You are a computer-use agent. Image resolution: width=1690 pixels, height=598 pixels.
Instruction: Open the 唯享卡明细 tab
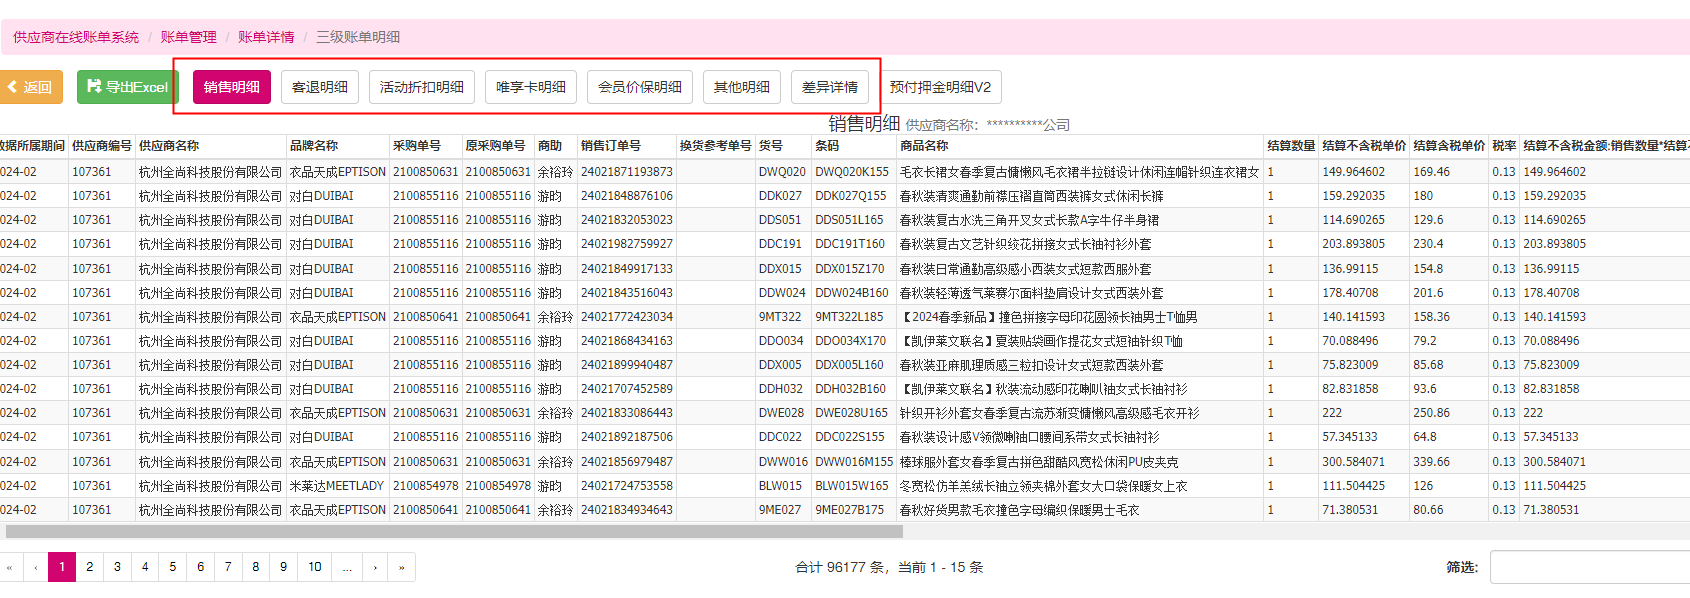pos(531,87)
